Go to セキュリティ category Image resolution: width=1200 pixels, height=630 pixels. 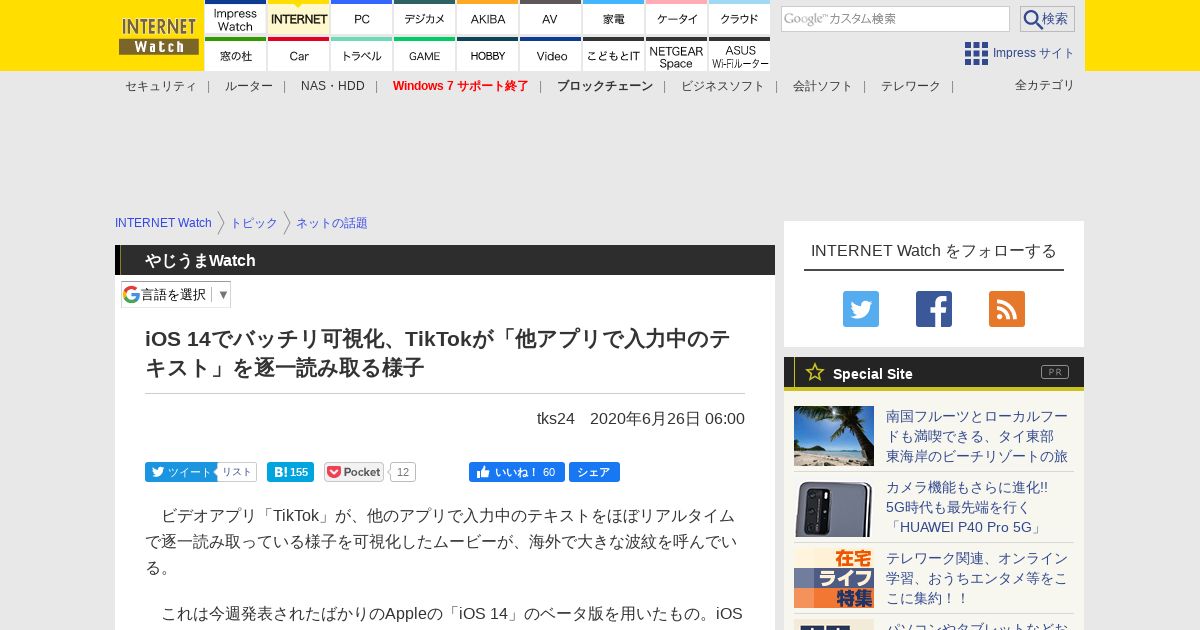click(x=161, y=86)
